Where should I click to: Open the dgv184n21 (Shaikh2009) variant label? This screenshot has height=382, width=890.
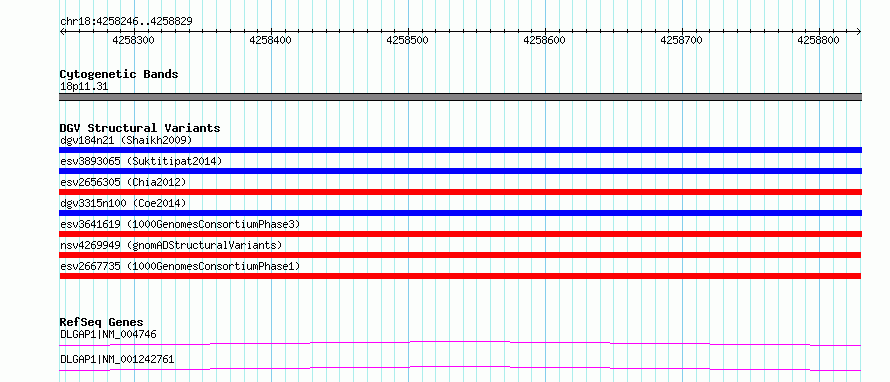click(x=126, y=140)
